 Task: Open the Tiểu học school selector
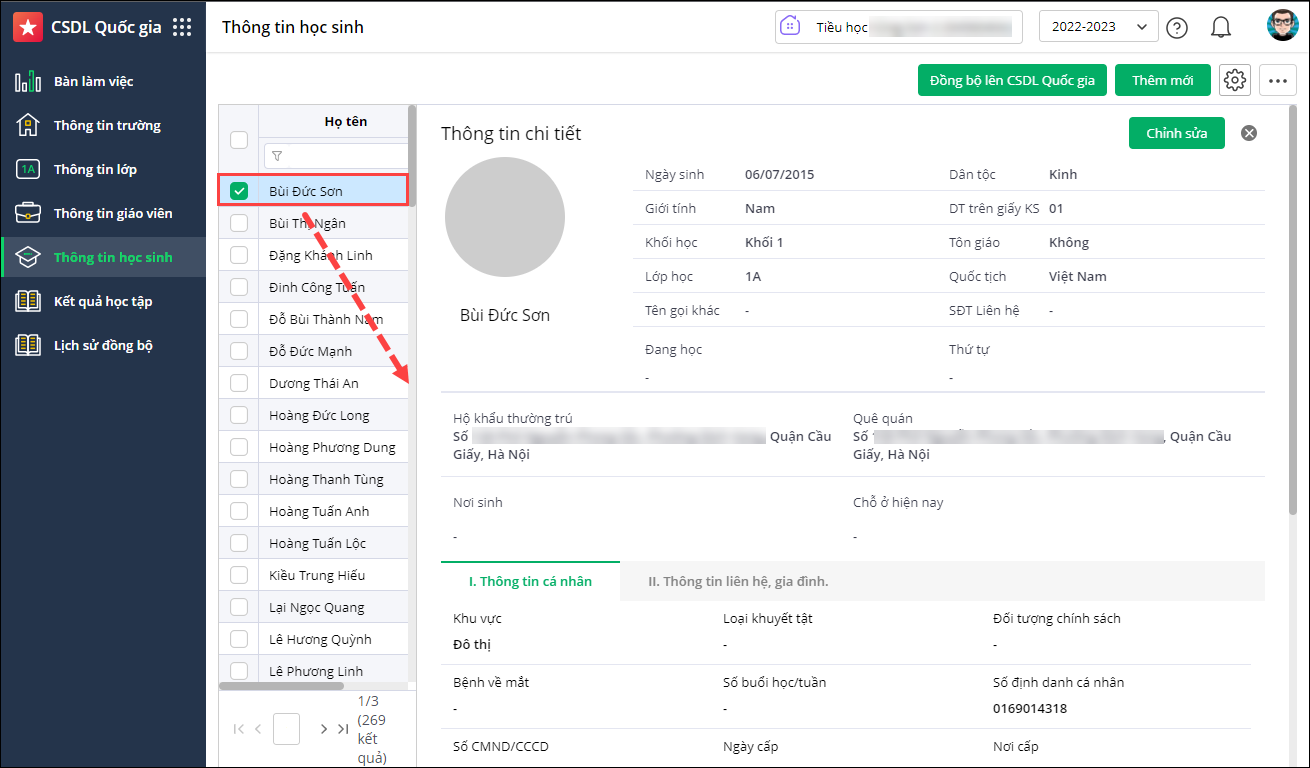click(899, 27)
